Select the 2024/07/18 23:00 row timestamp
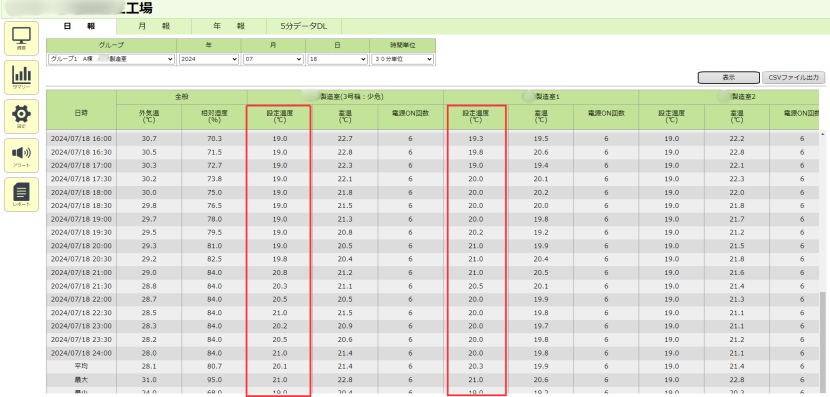Image resolution: width=830 pixels, height=397 pixels. [x=81, y=326]
